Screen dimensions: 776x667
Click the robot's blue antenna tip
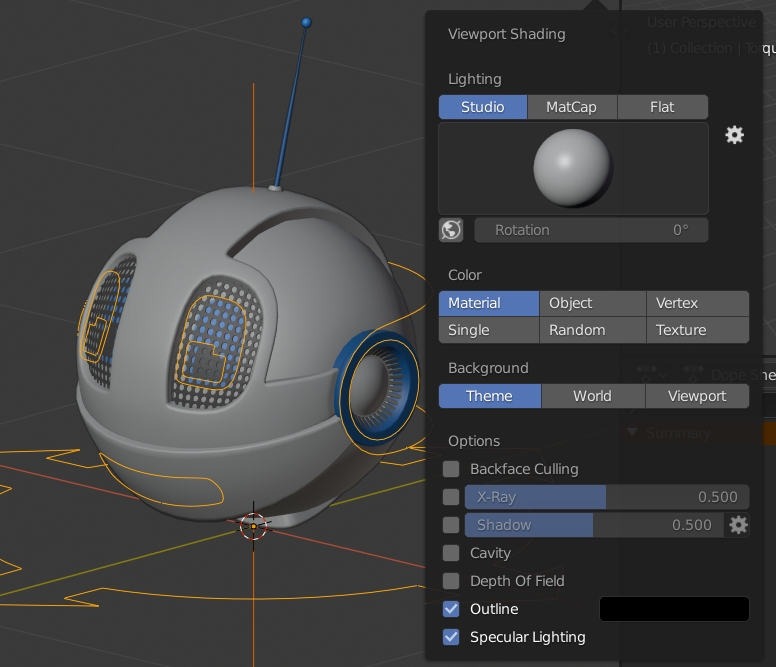pyautogui.click(x=306, y=22)
